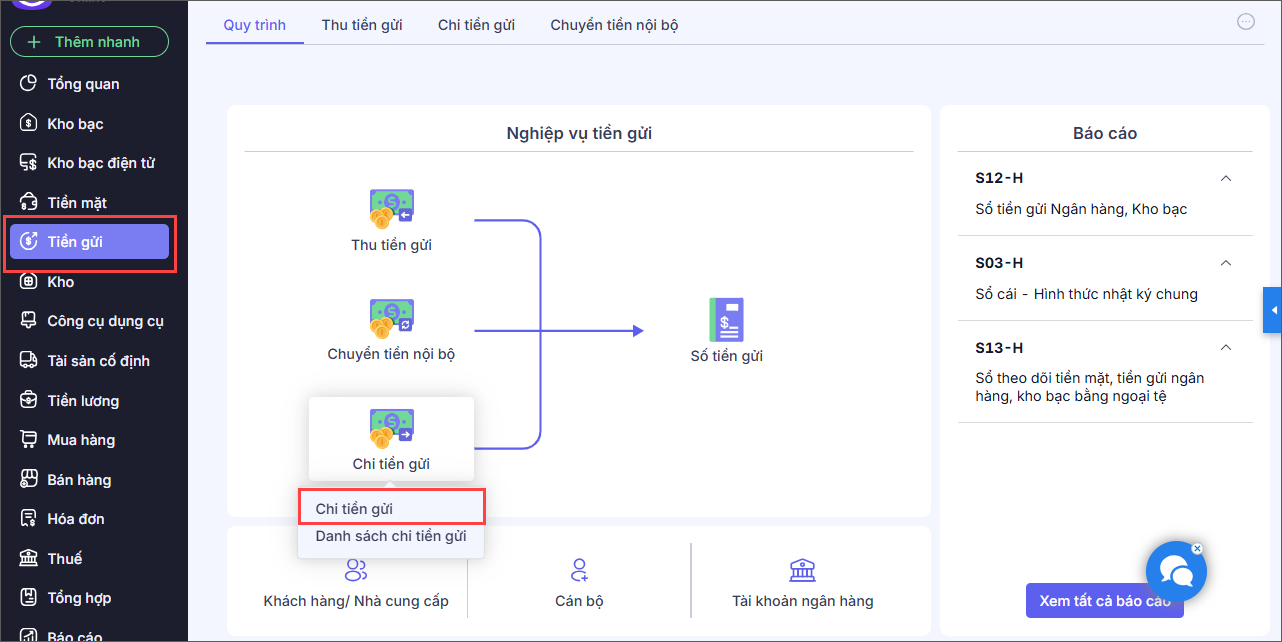Click the Thu tiền gửi money icon

pos(391,209)
